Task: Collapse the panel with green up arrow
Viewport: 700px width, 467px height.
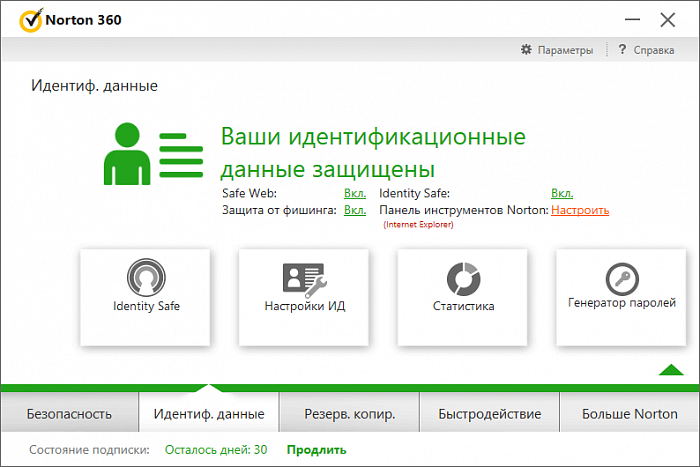Action: (x=671, y=370)
